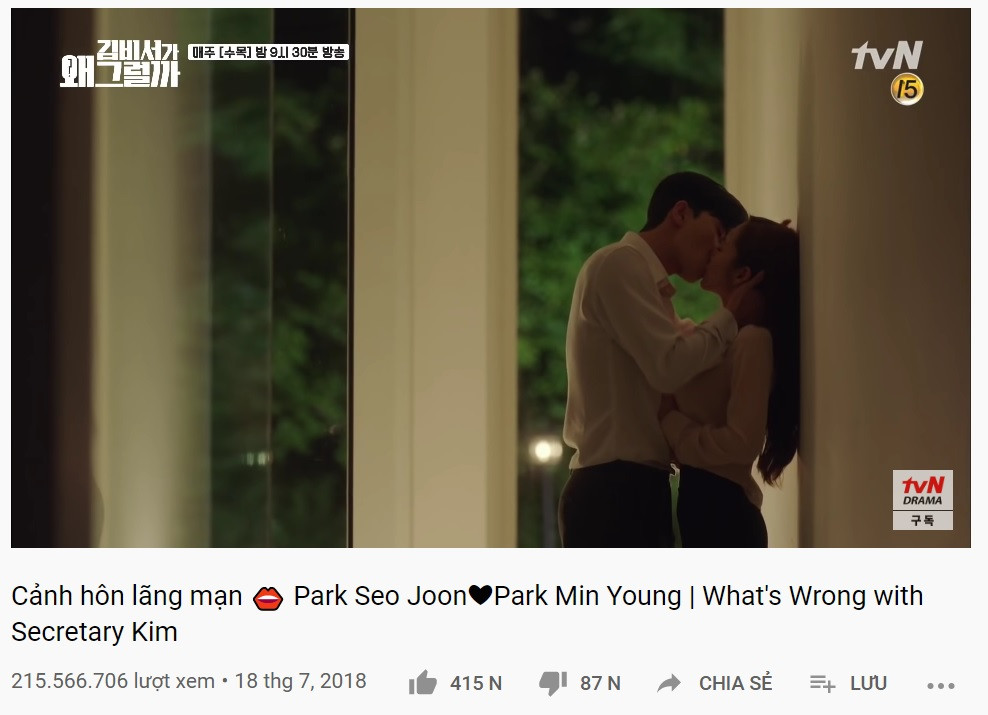Click the CHIA SẺ share button
The height and width of the screenshot is (715, 988).
click(x=735, y=683)
